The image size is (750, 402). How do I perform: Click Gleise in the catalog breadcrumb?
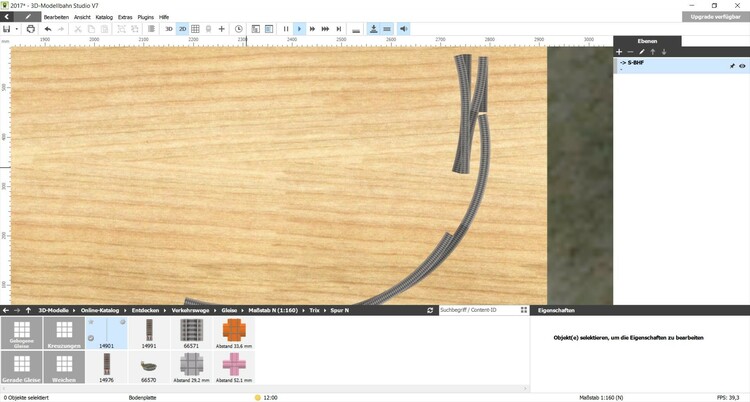pos(229,311)
